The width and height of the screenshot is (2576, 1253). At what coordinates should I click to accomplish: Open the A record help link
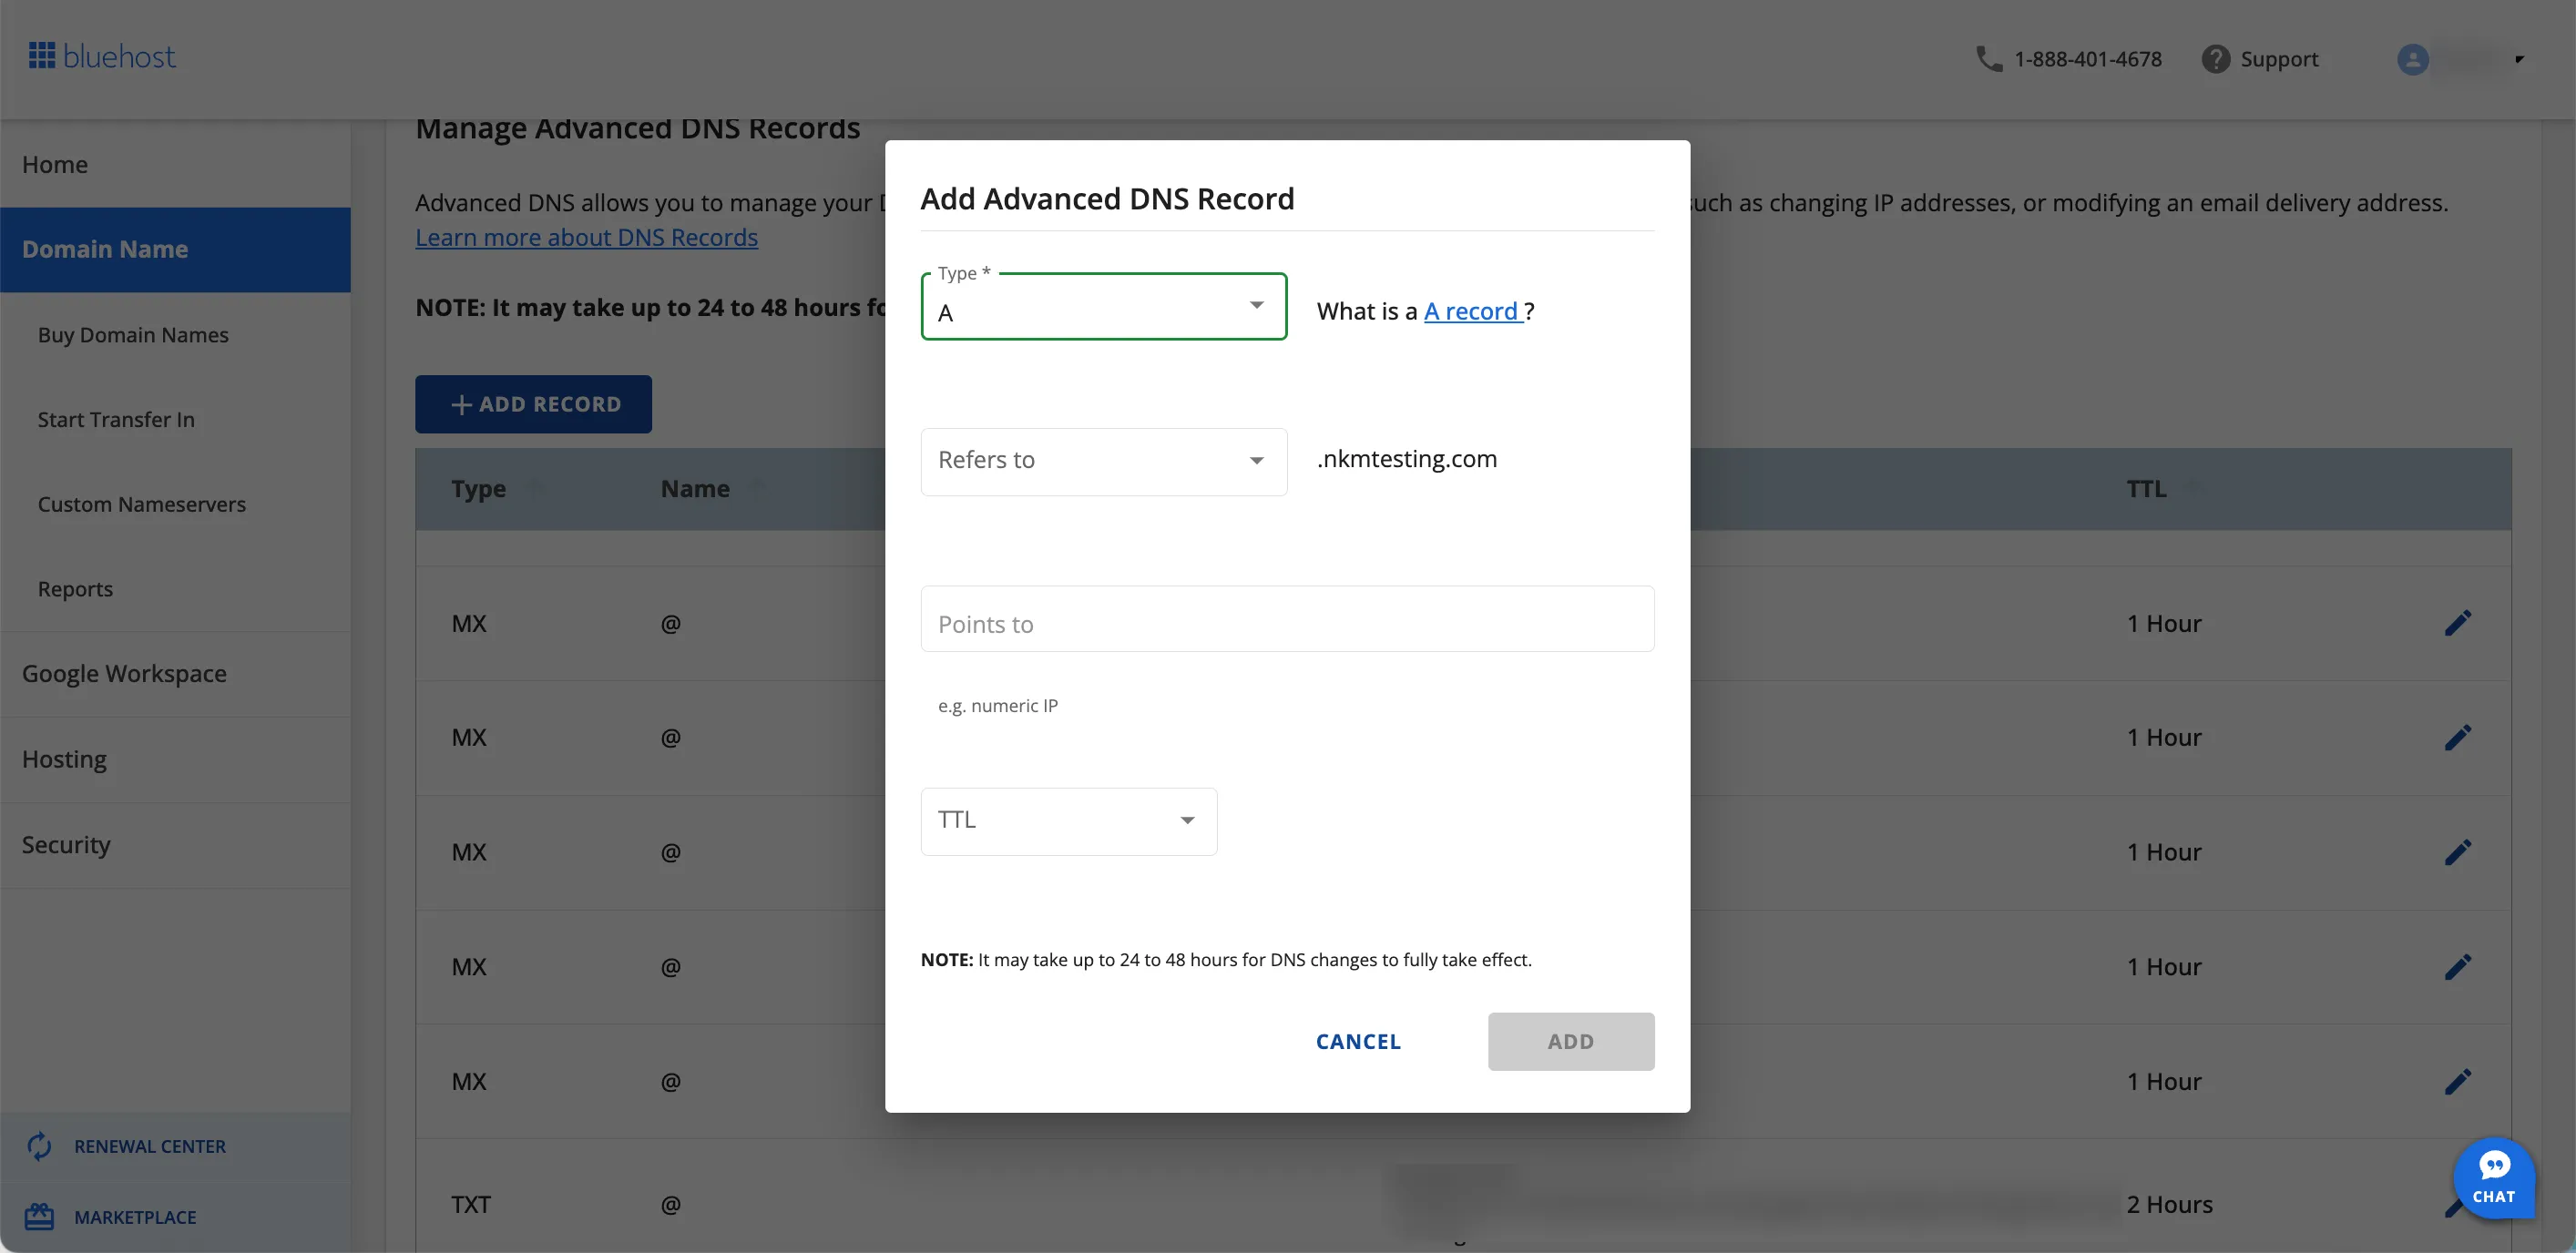(x=1471, y=311)
